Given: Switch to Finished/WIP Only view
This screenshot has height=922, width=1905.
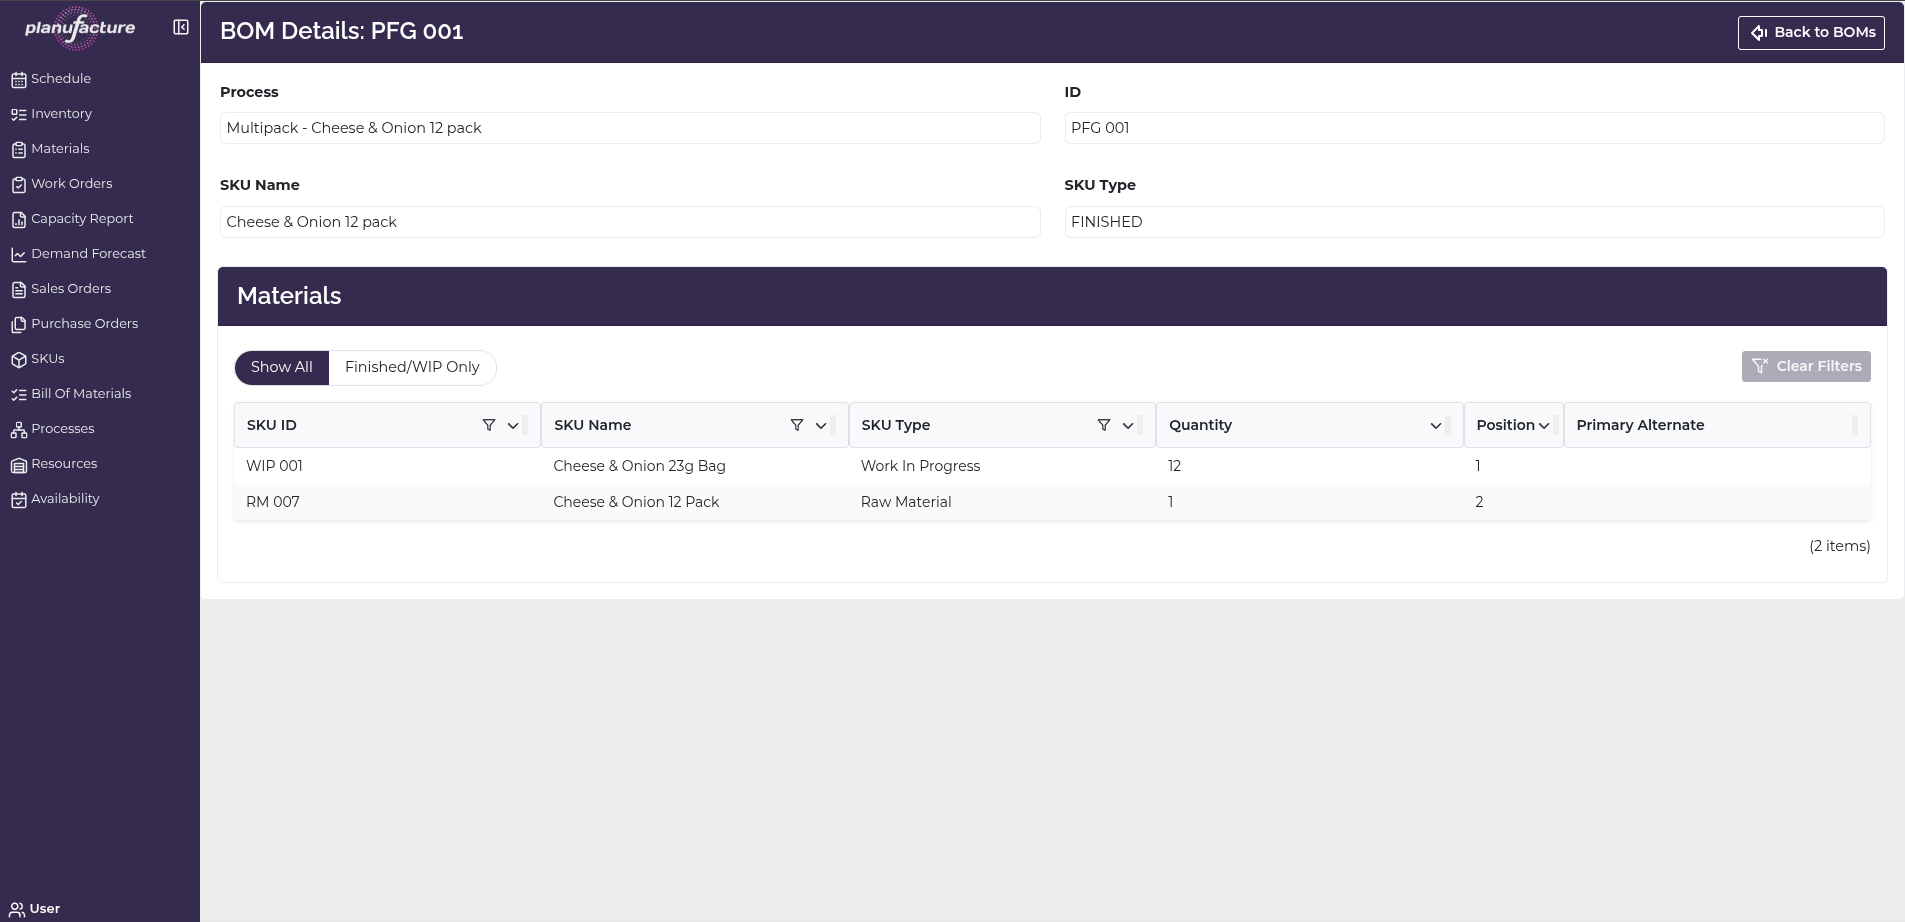Looking at the screenshot, I should pos(412,367).
